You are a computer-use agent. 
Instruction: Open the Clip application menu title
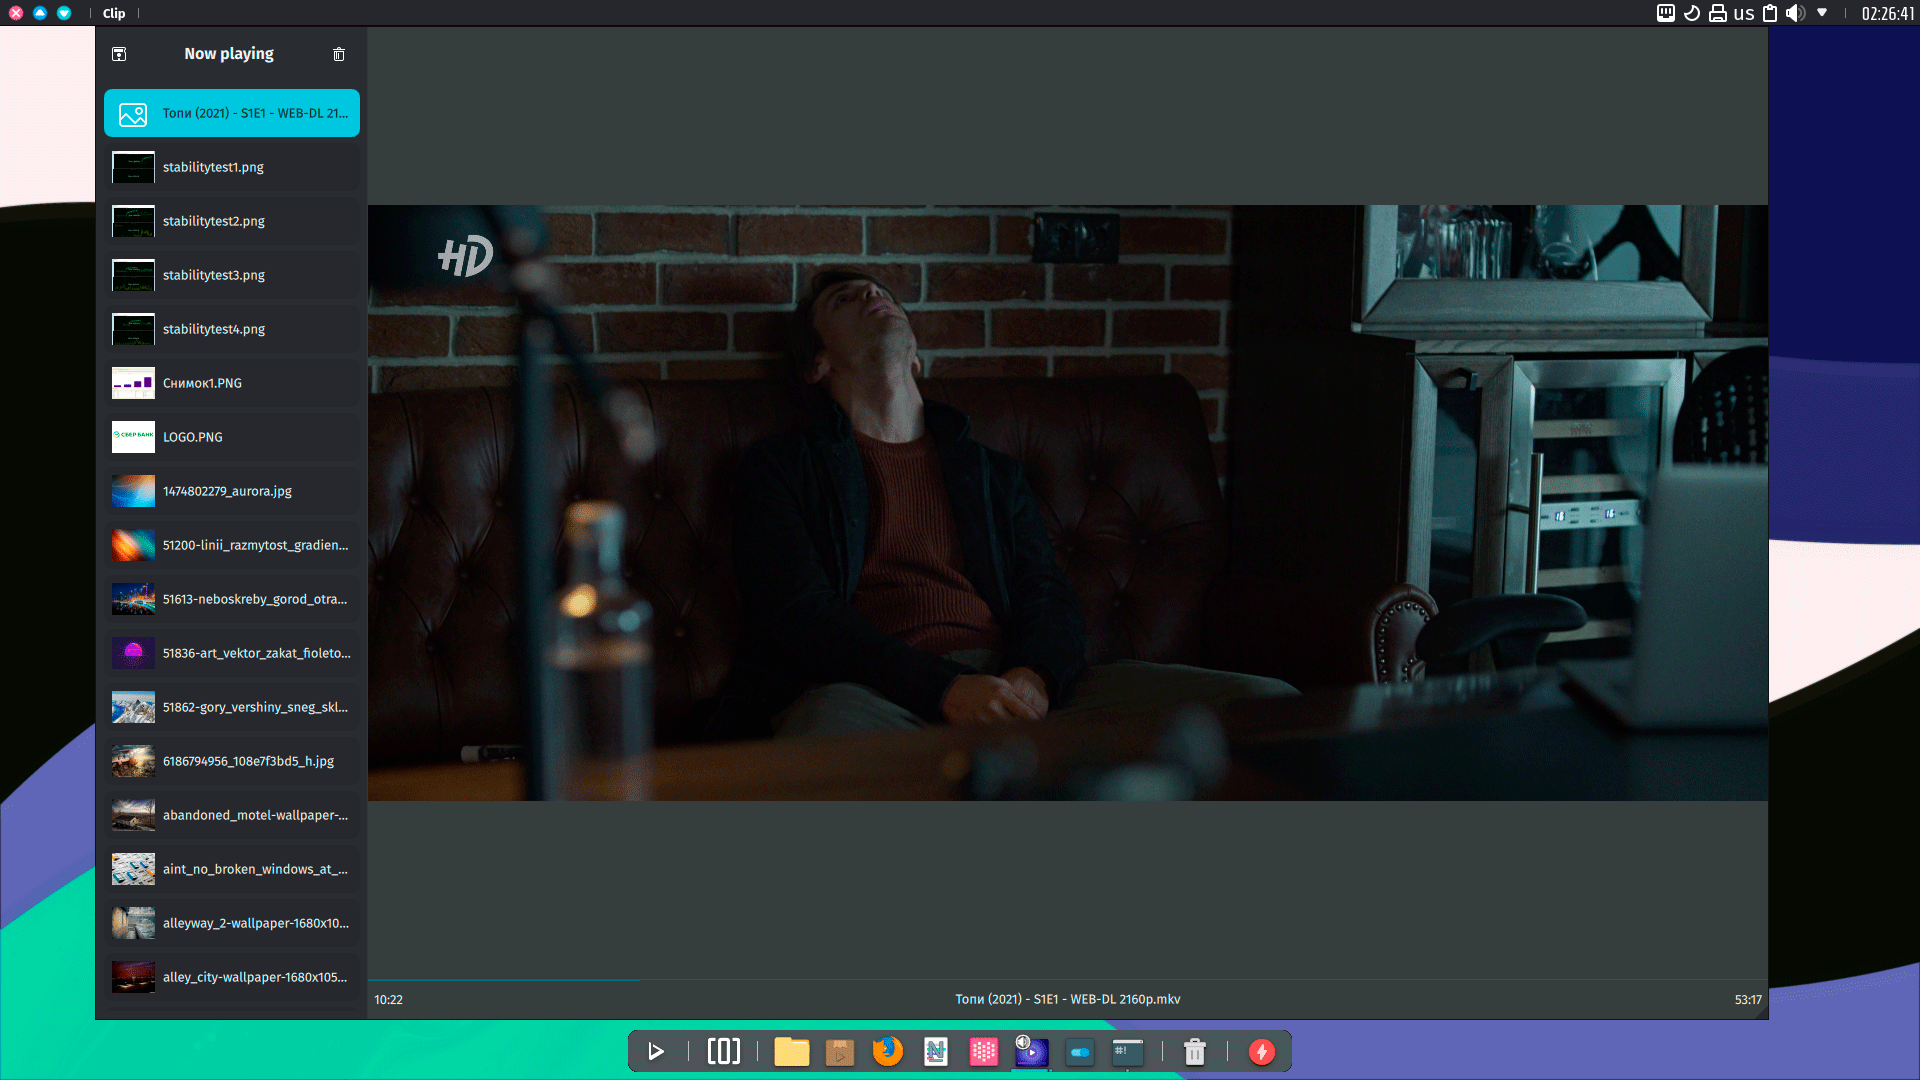point(114,13)
